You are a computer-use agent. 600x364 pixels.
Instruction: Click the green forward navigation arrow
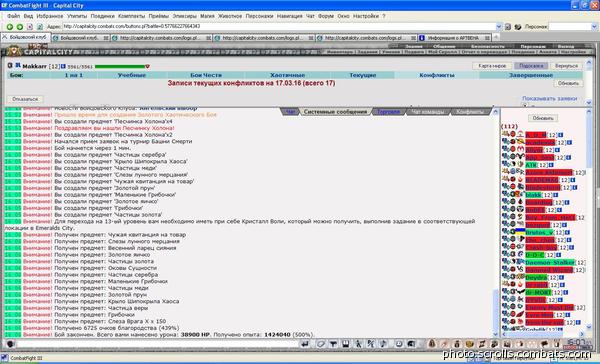pyautogui.click(x=20, y=27)
